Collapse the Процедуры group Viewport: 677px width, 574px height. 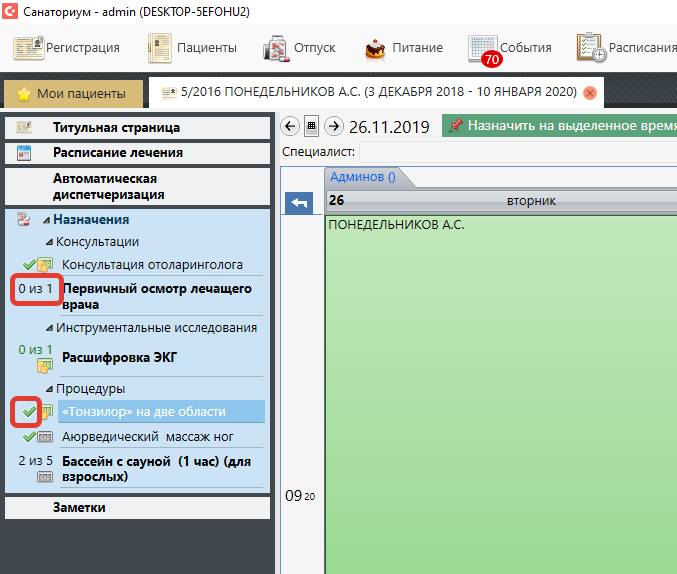(49, 388)
